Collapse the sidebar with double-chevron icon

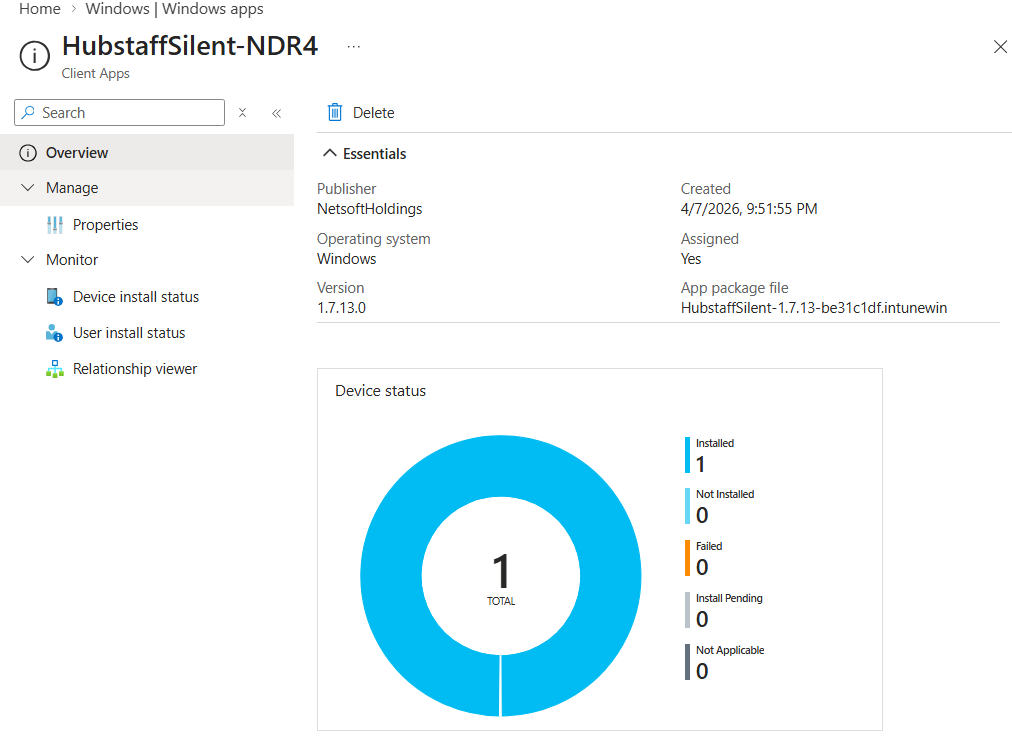(277, 113)
